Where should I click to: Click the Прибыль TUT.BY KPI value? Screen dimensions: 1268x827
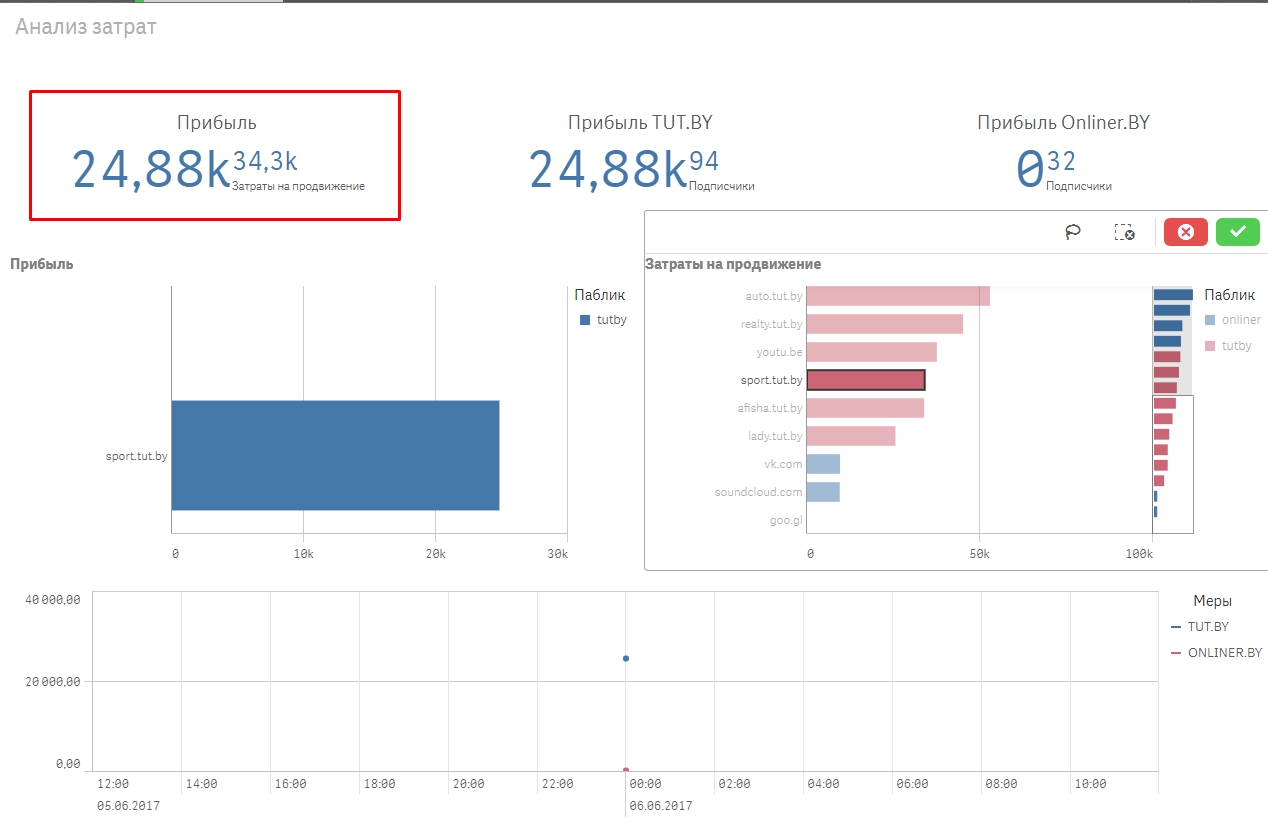coord(607,168)
